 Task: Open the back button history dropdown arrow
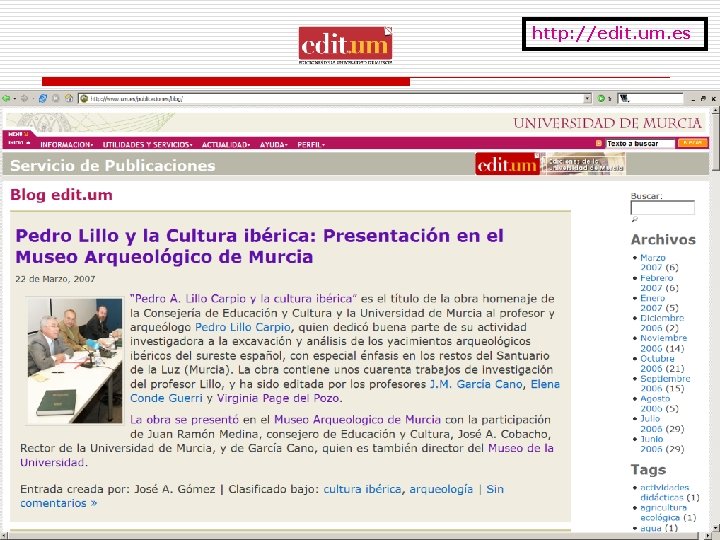pyautogui.click(x=15, y=98)
